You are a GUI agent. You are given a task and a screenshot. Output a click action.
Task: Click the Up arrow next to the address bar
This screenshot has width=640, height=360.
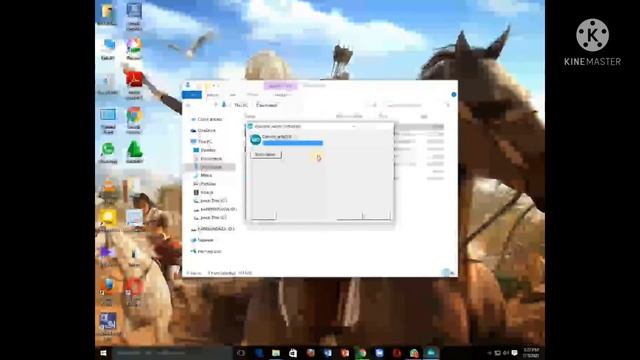coord(216,105)
